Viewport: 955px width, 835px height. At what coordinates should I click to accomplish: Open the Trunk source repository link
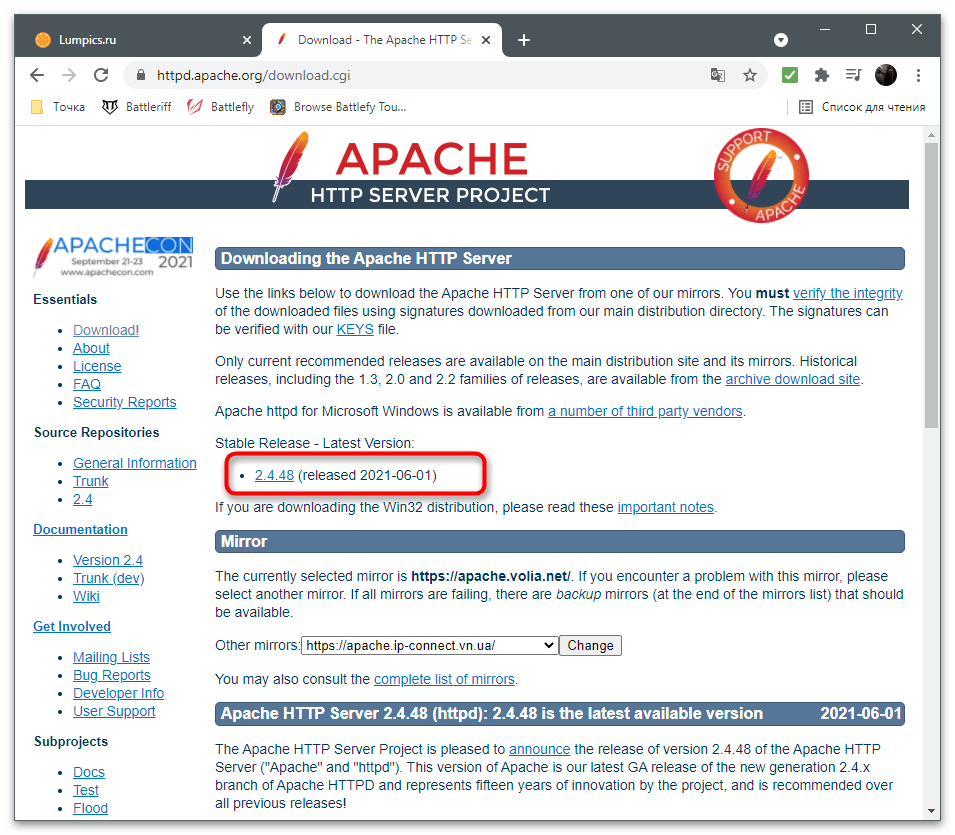[91, 481]
